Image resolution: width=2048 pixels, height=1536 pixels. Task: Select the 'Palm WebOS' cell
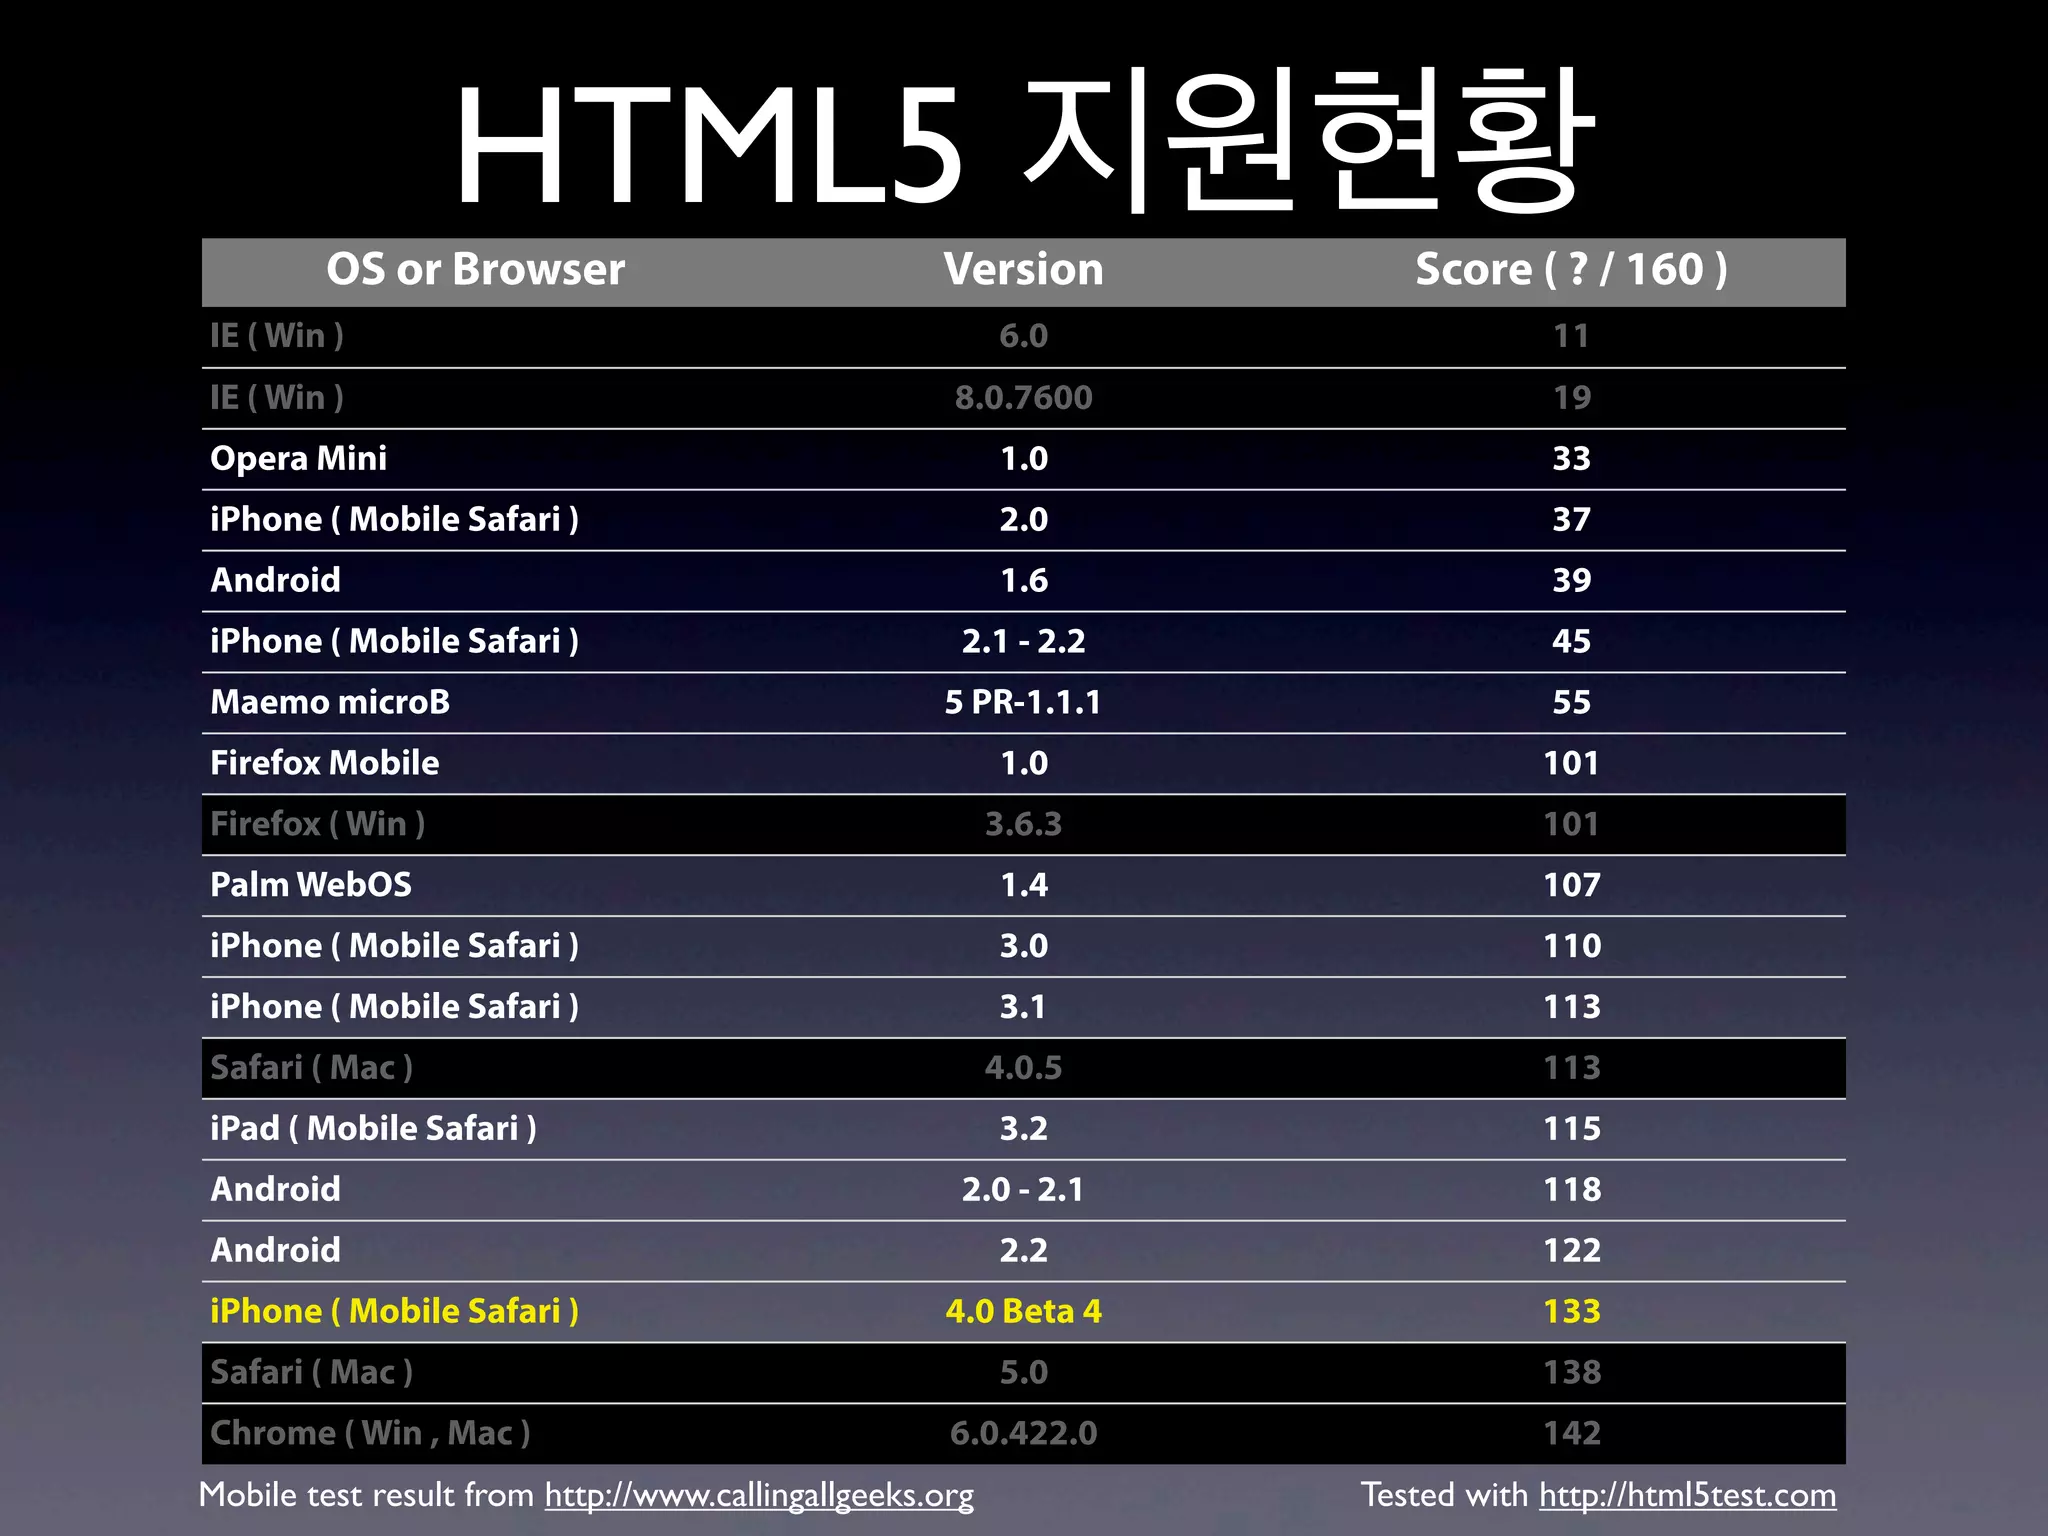tap(311, 885)
